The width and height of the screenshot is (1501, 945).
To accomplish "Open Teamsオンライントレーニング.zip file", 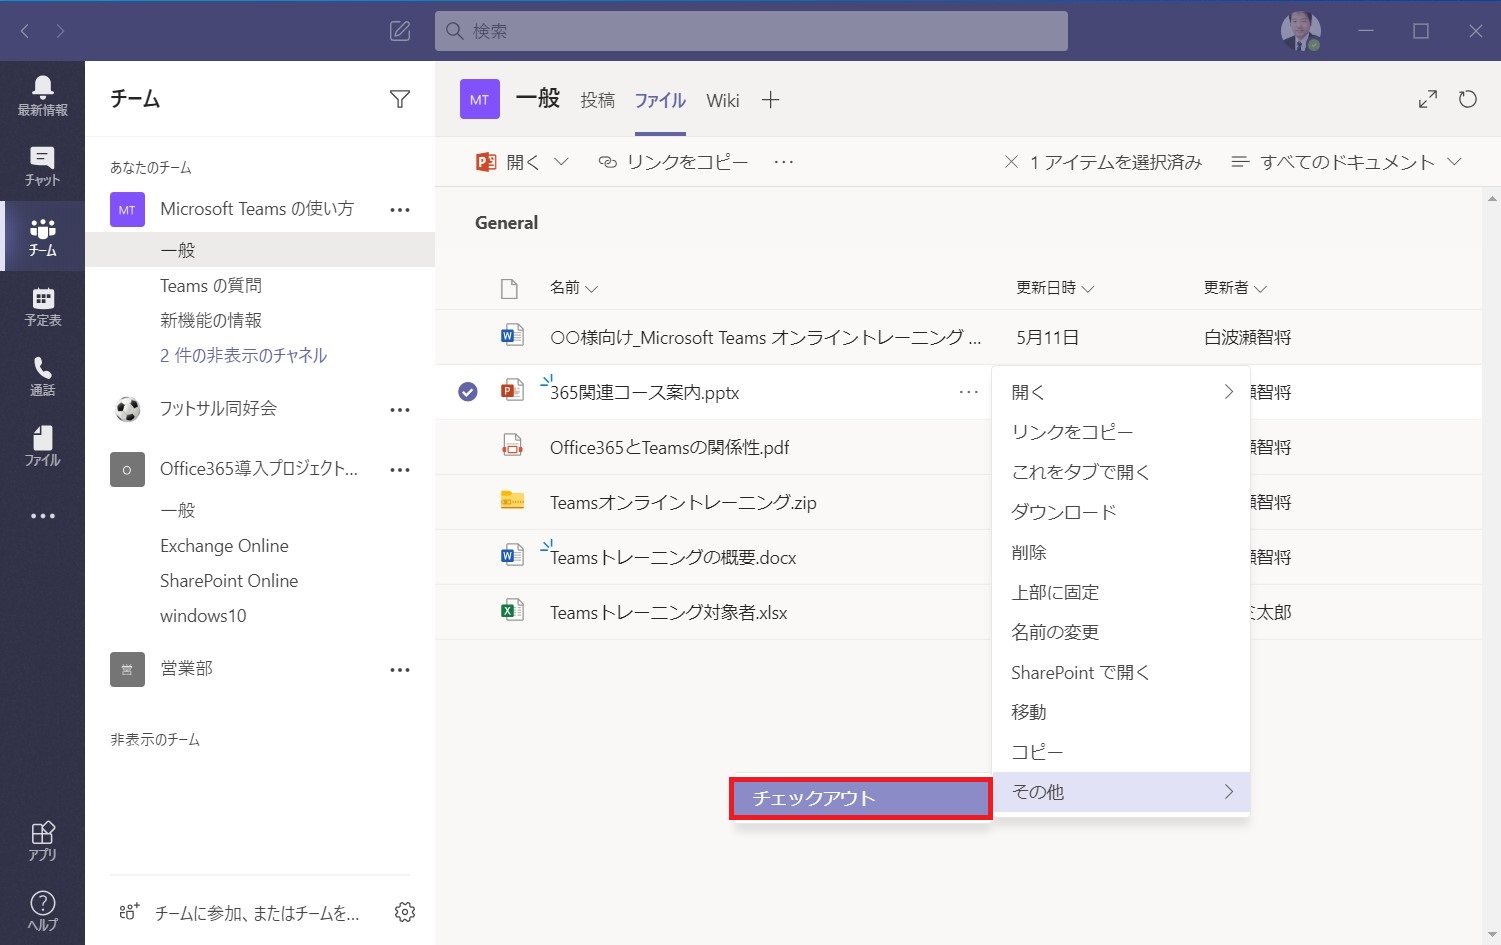I will (683, 502).
